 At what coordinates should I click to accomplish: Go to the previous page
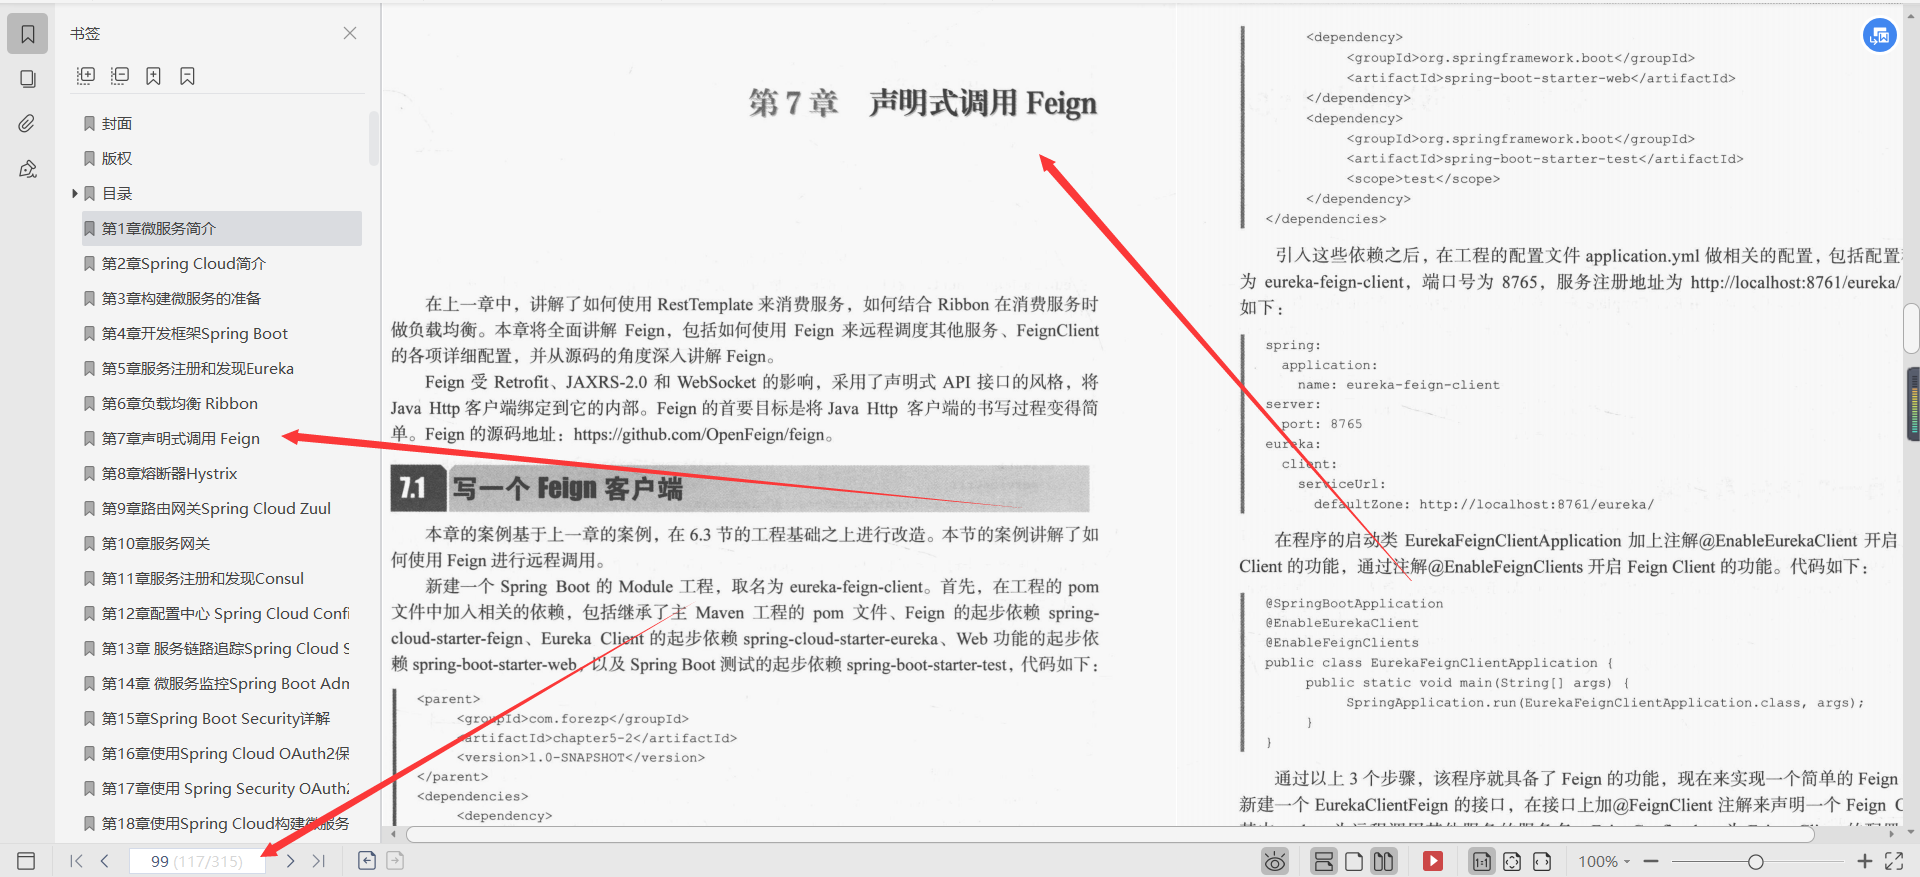point(104,861)
